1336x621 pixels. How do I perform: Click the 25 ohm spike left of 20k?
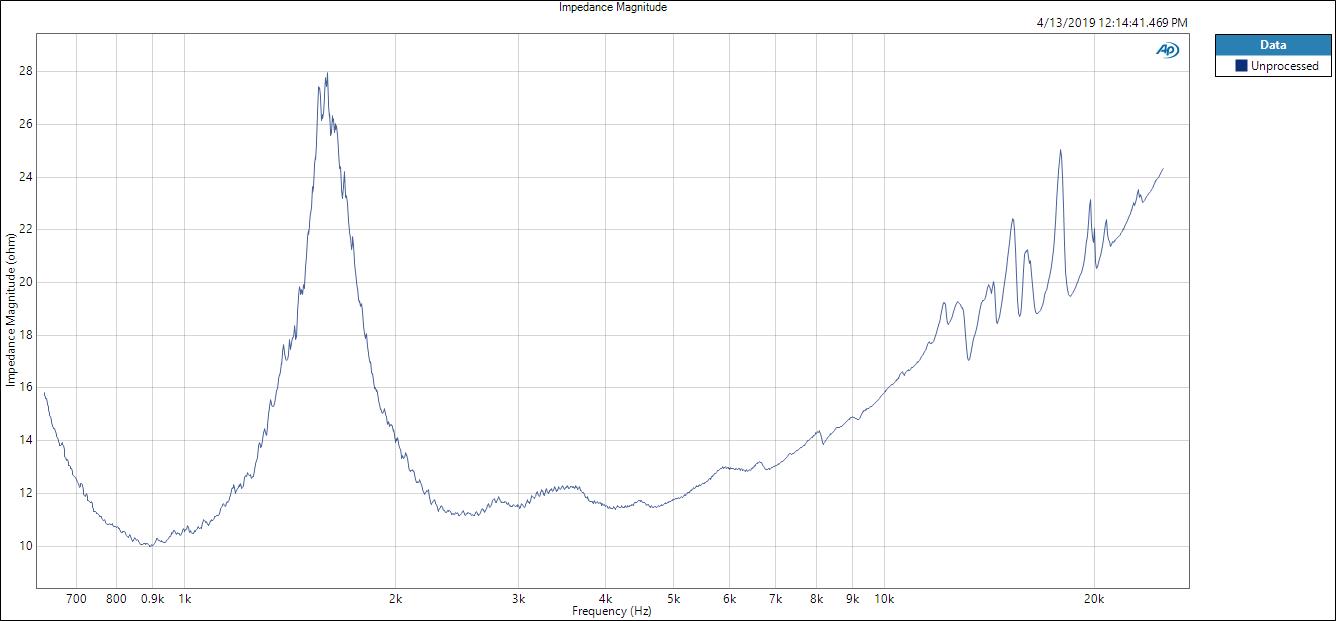click(x=1060, y=151)
